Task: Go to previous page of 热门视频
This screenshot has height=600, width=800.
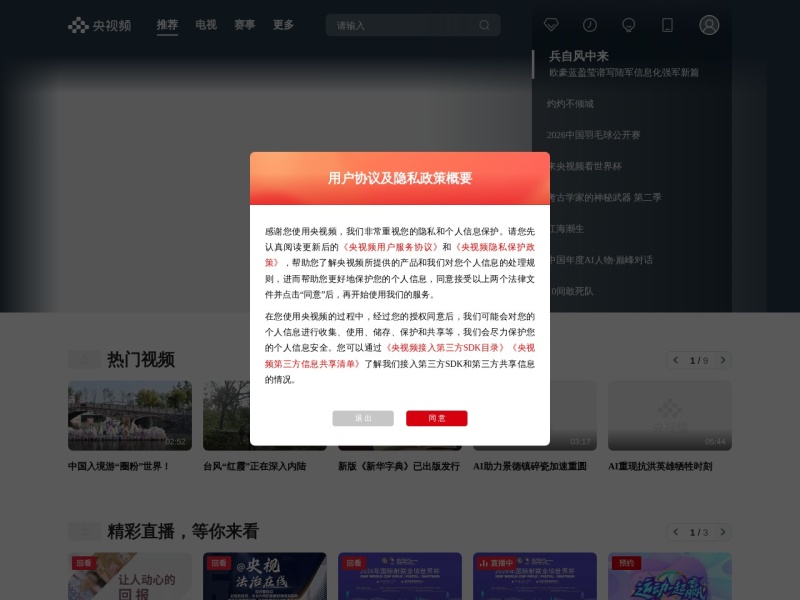Action: (x=676, y=360)
